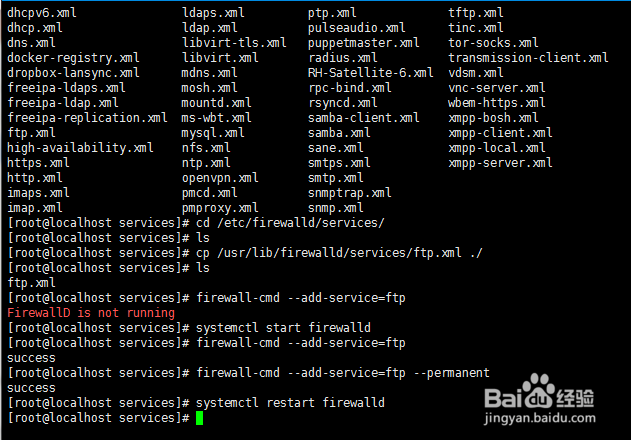Image resolution: width=631 pixels, height=440 pixels.
Task: Select transmission-client.xml in the listing
Action: (x=528, y=58)
